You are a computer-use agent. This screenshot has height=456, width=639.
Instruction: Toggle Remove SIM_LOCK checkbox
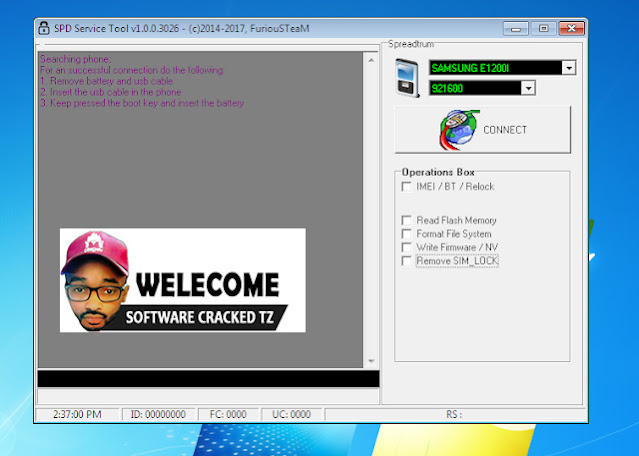(x=406, y=261)
